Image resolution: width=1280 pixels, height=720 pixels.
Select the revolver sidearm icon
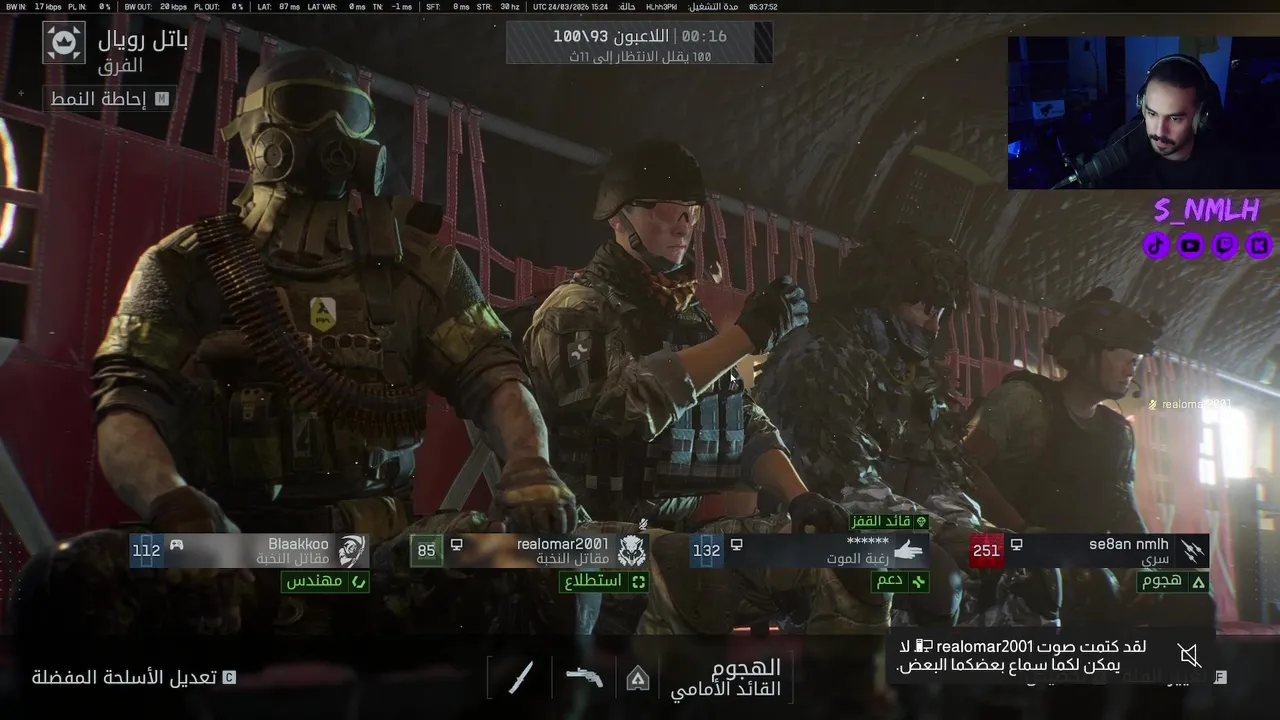pyautogui.click(x=584, y=677)
